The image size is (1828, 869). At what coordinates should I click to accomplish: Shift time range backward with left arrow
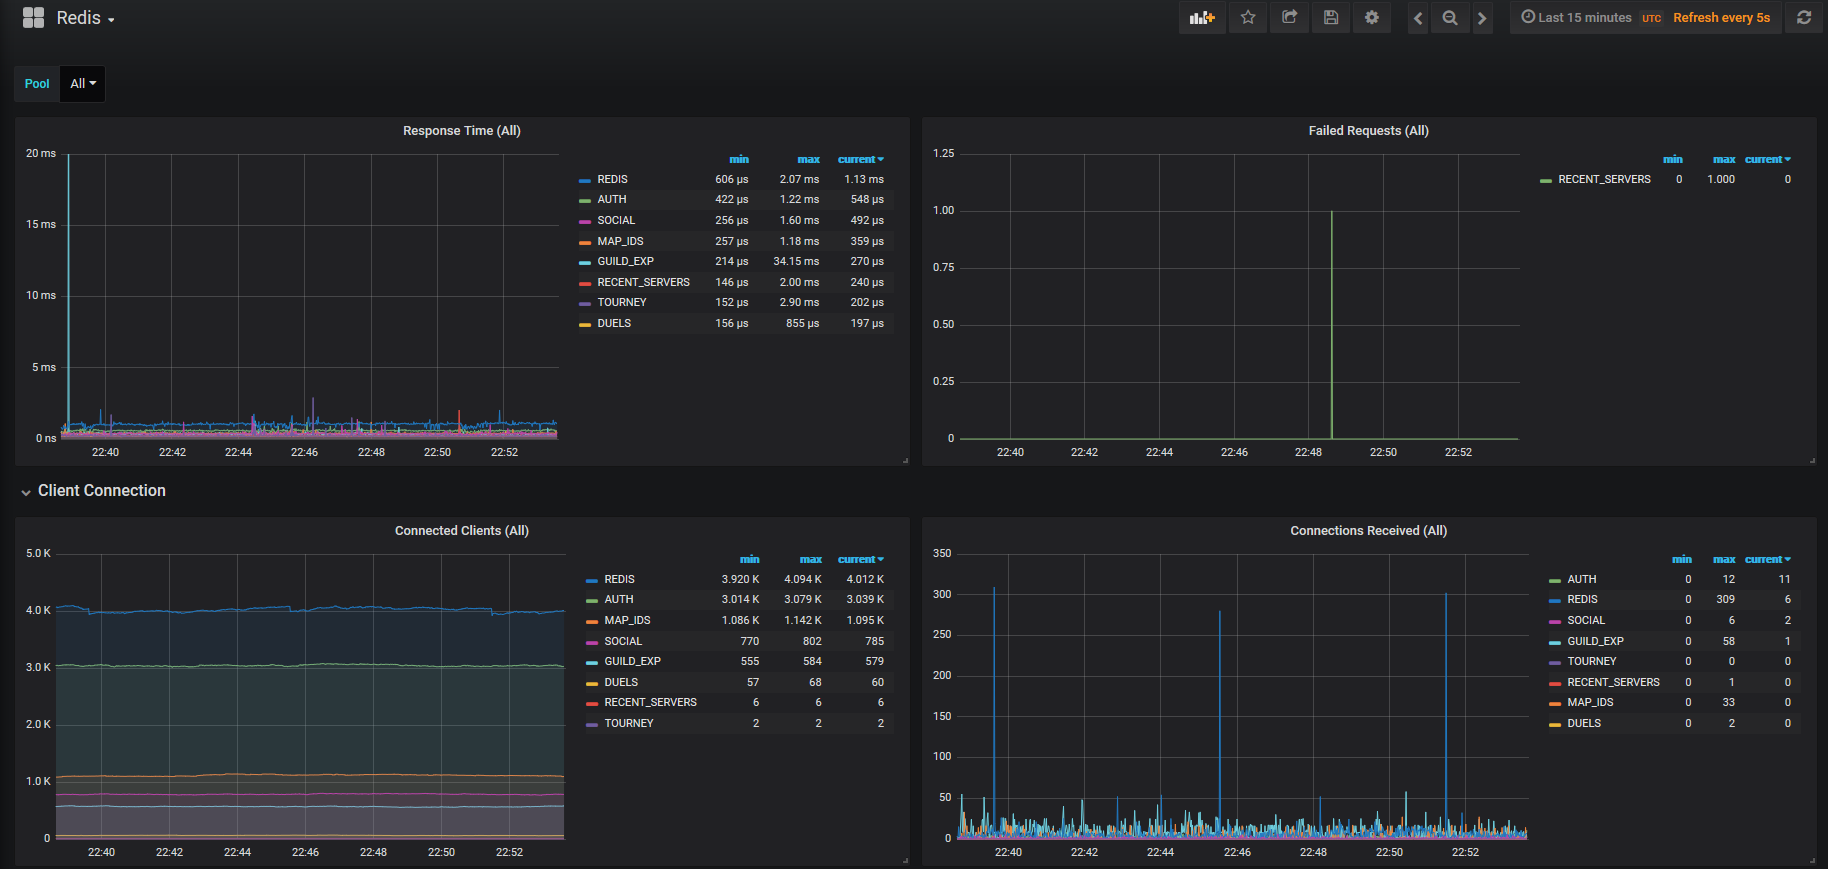click(1418, 18)
